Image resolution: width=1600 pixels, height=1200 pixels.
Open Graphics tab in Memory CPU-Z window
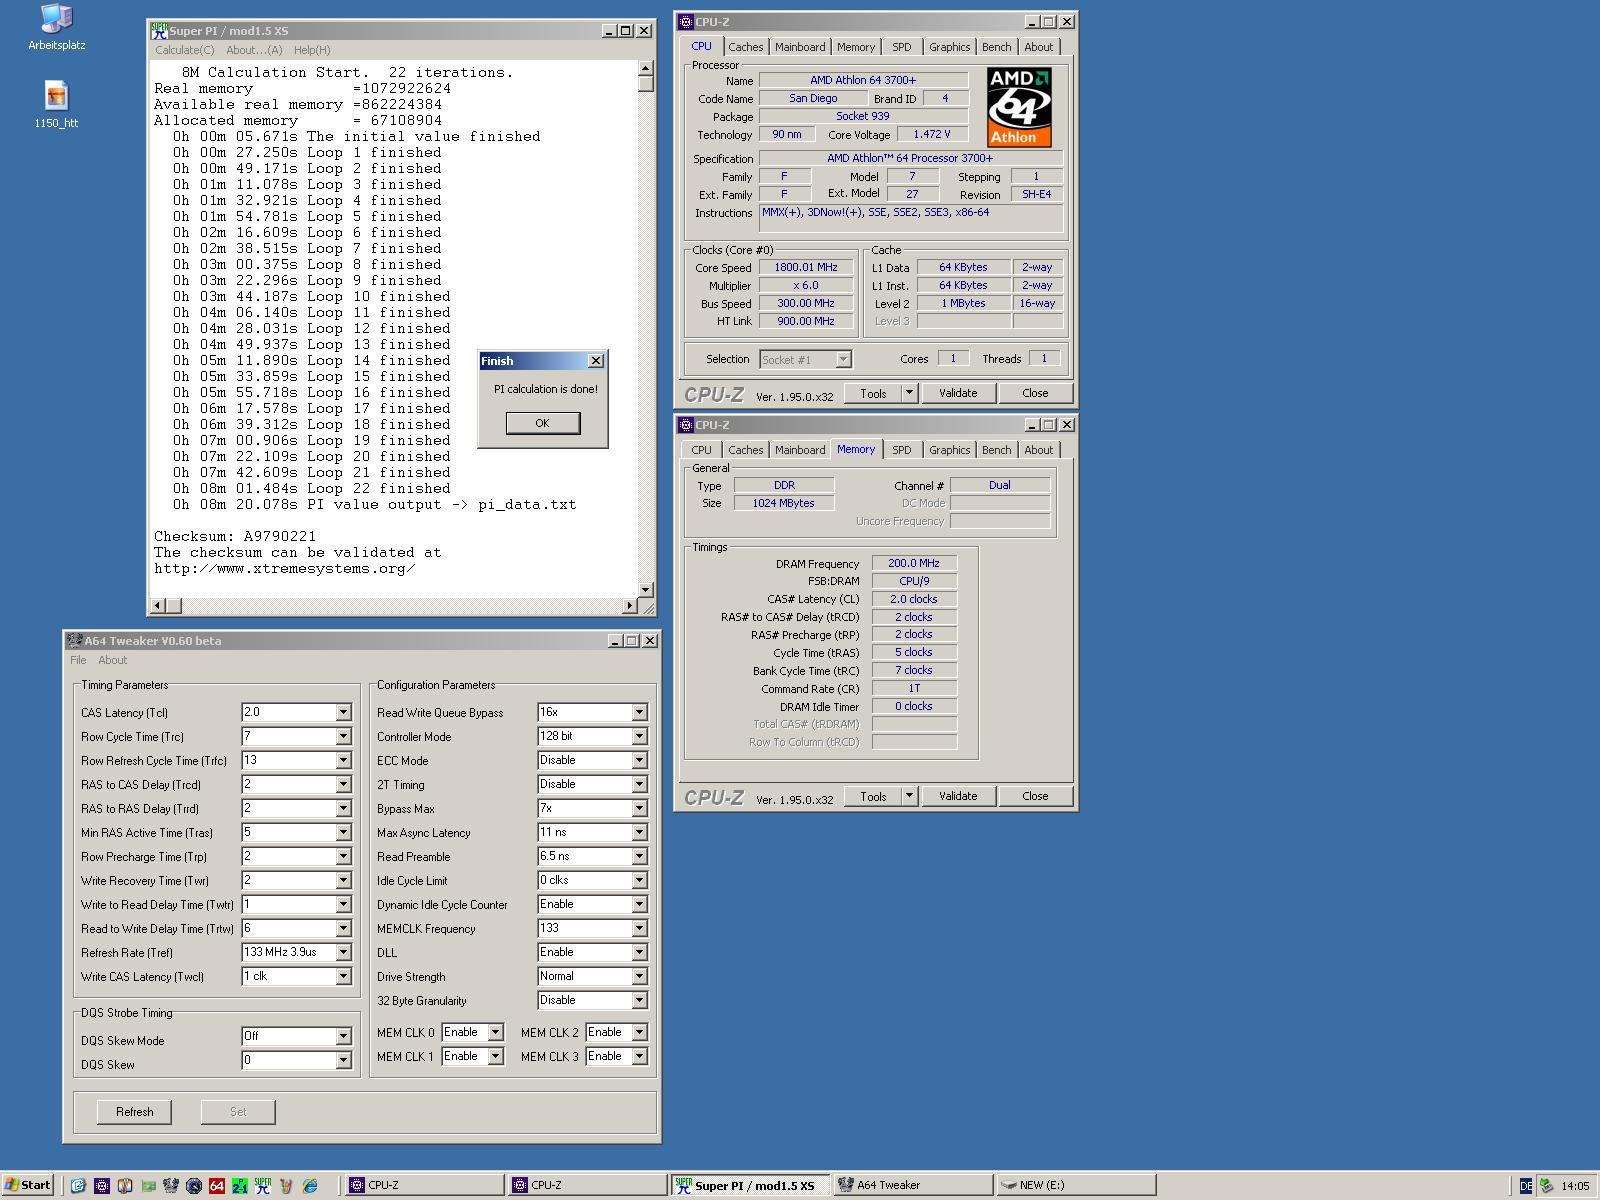point(949,450)
